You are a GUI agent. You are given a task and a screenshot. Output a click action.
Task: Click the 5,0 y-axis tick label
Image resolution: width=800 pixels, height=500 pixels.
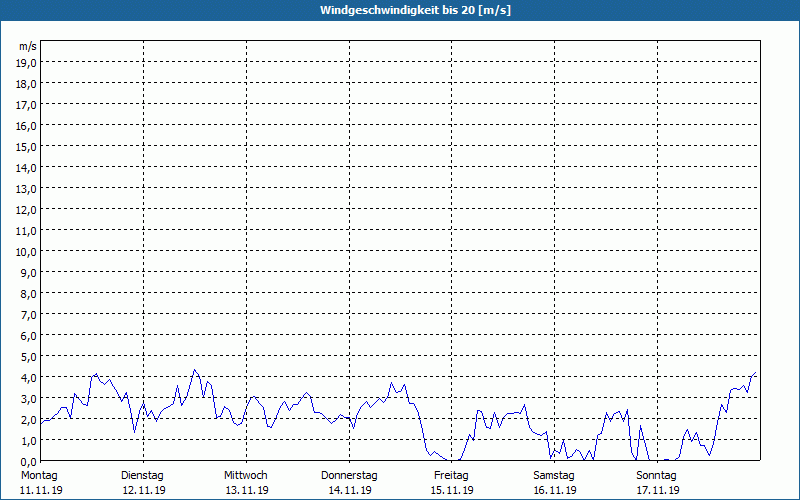pyautogui.click(x=29, y=357)
